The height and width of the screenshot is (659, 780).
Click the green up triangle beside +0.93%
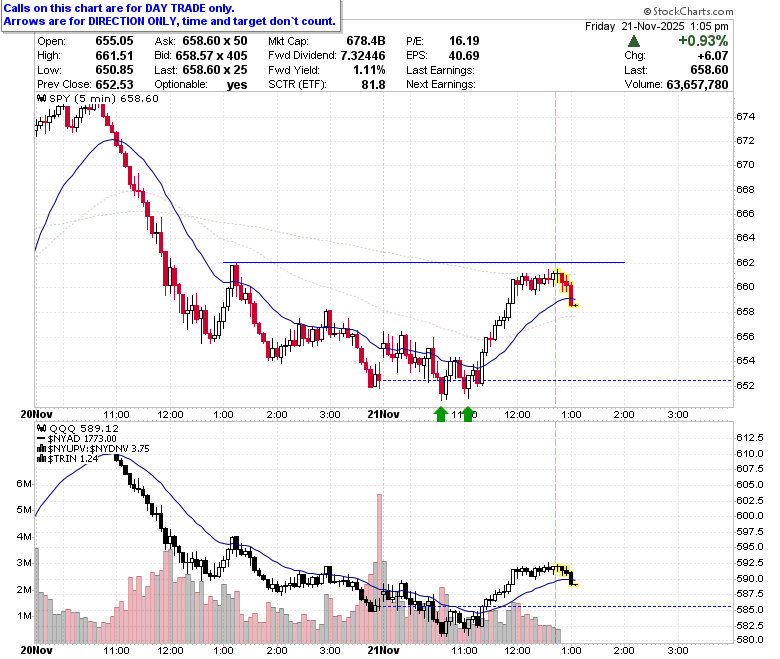634,41
